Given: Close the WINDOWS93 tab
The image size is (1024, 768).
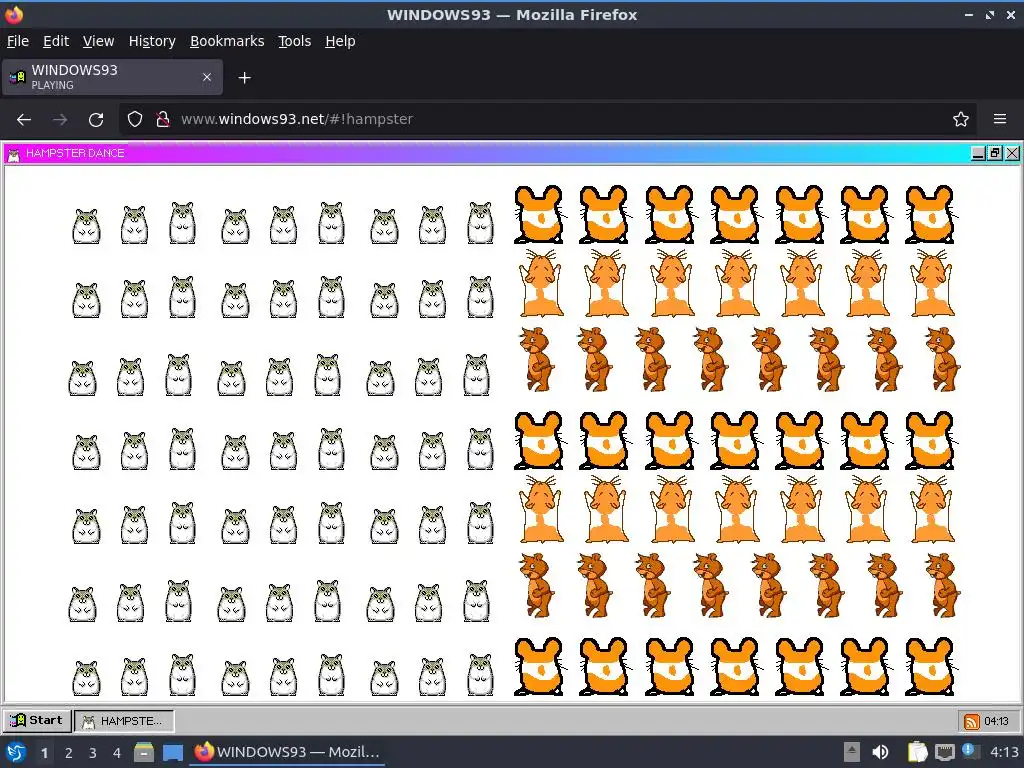Looking at the screenshot, I should coord(206,77).
